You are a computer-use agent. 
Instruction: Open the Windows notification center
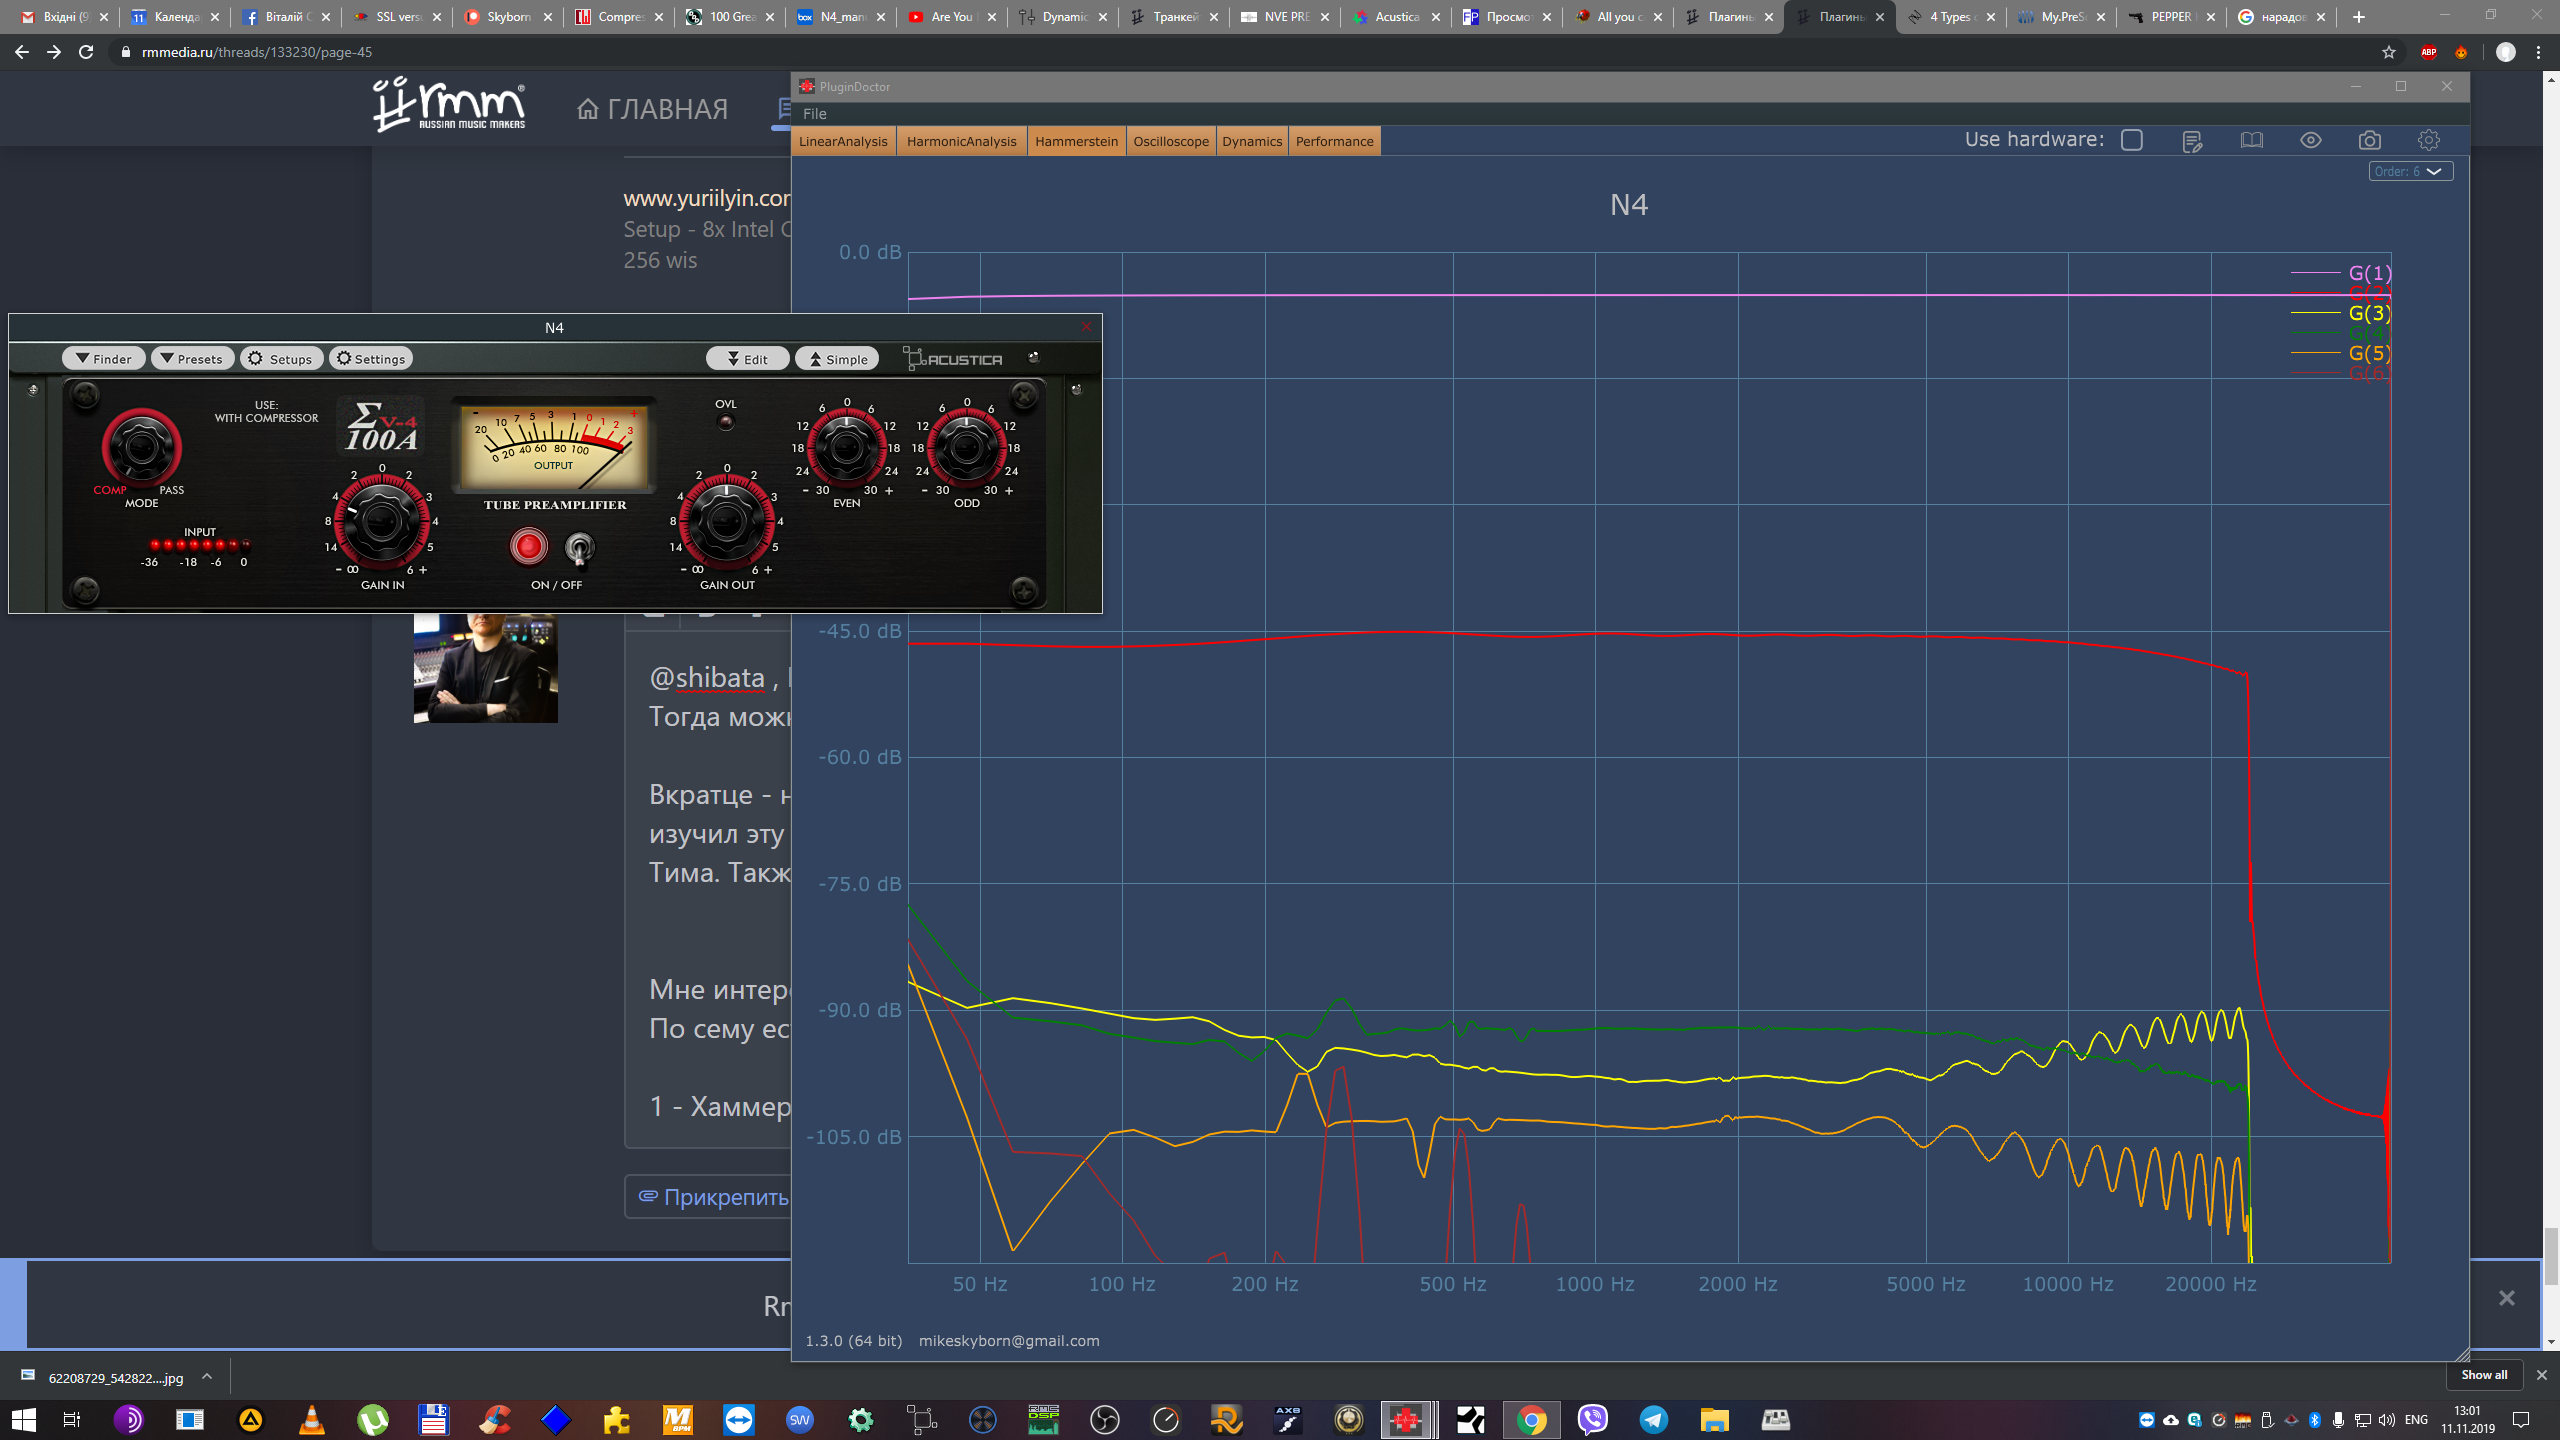[2522, 1419]
